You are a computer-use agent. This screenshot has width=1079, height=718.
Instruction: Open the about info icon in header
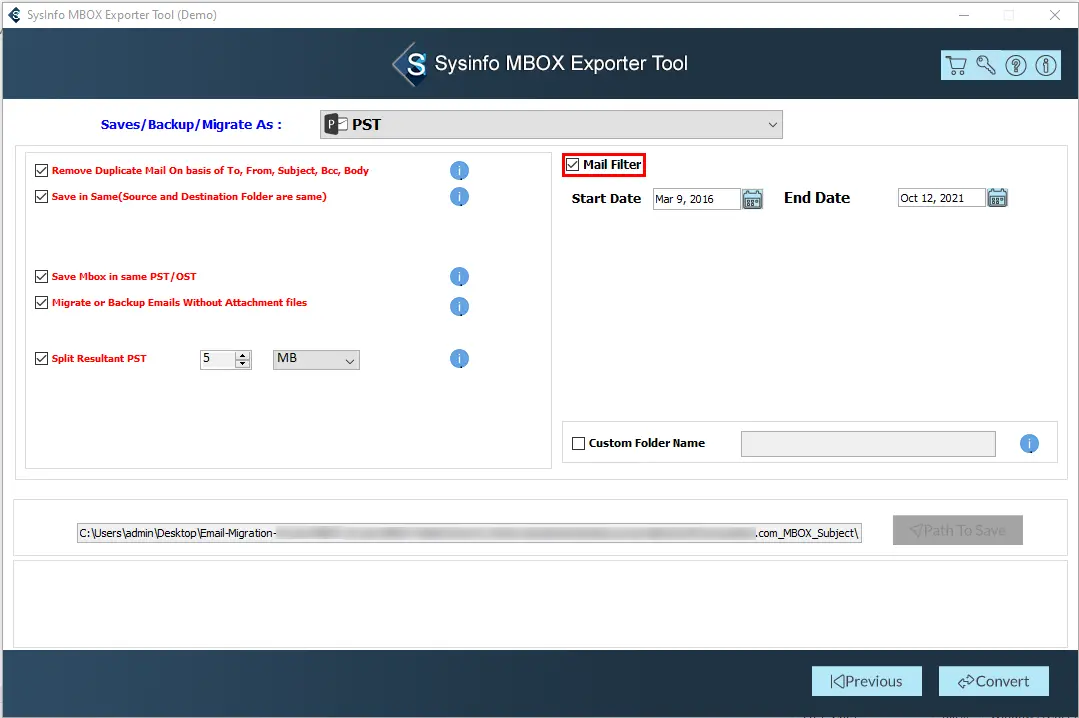pyautogui.click(x=1046, y=65)
